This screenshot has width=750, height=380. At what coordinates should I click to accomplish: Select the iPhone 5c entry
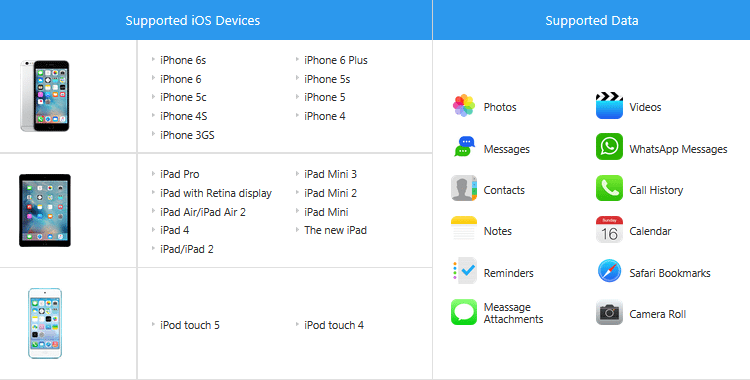183,97
